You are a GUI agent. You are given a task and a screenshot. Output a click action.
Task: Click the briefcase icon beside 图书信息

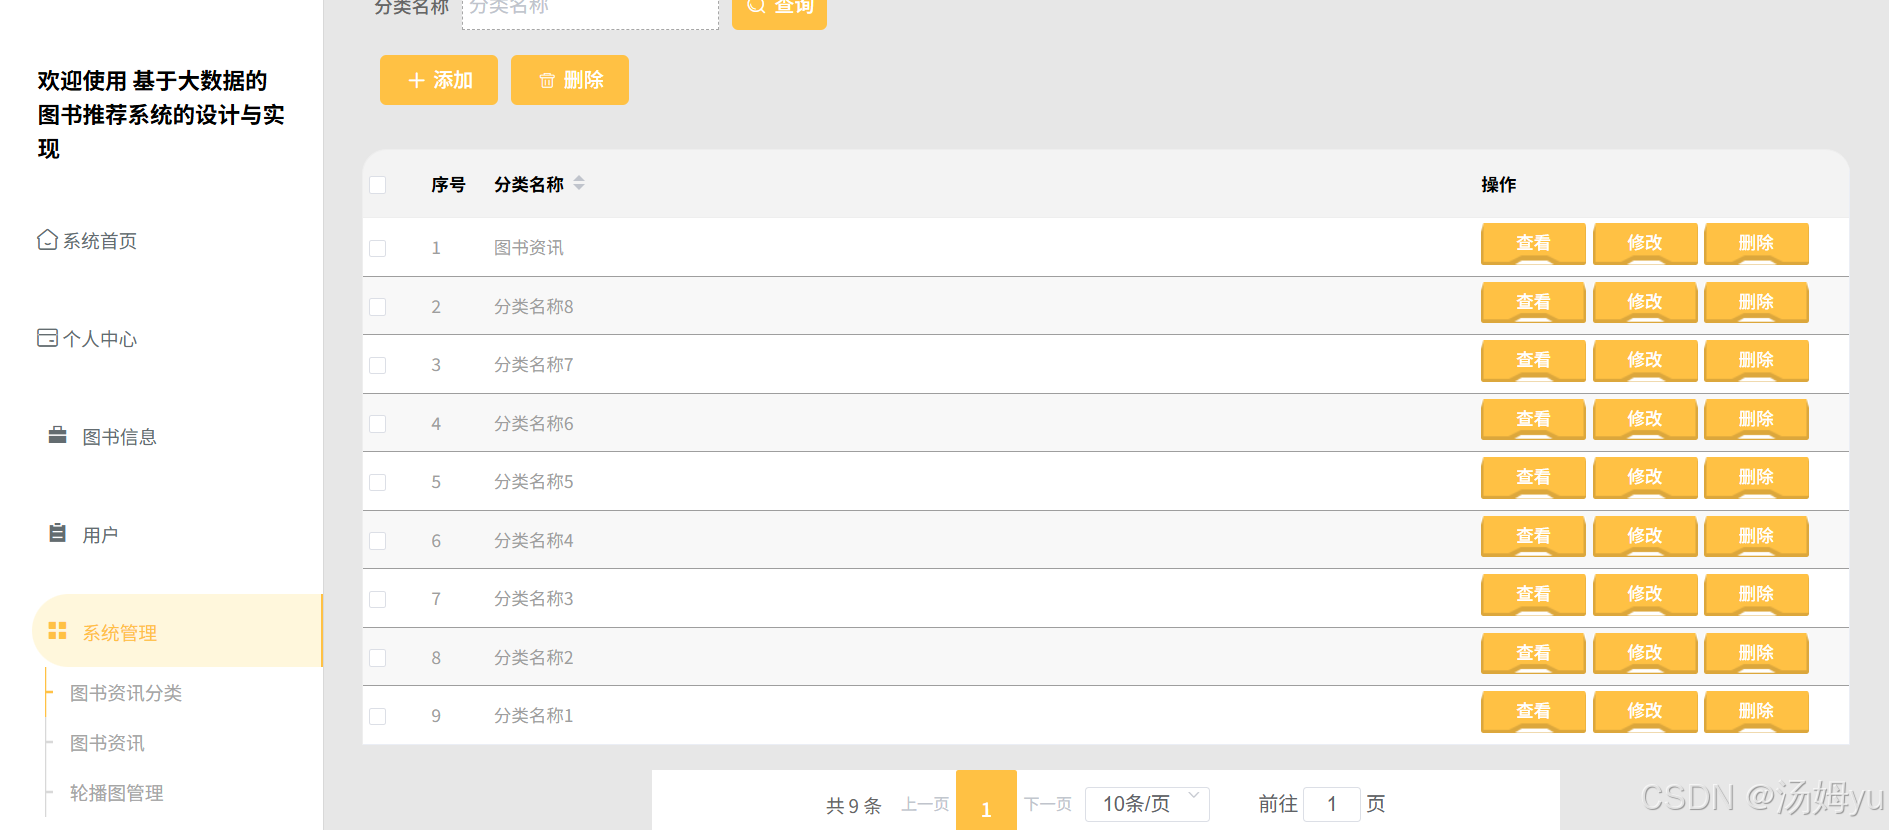(x=58, y=435)
